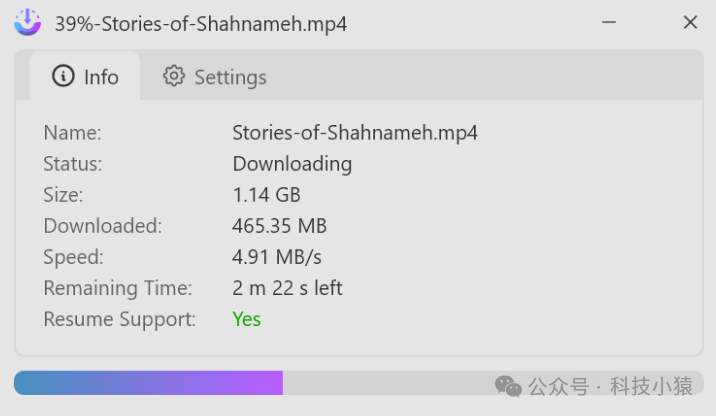This screenshot has width=716, height=416.
Task: Click the 4.91 MB/s speed value
Action: (x=276, y=257)
